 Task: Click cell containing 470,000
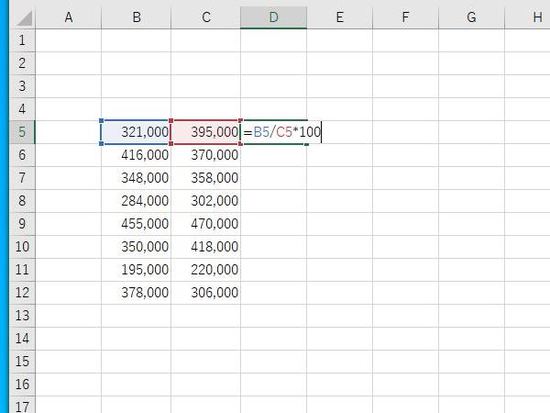tap(206, 224)
